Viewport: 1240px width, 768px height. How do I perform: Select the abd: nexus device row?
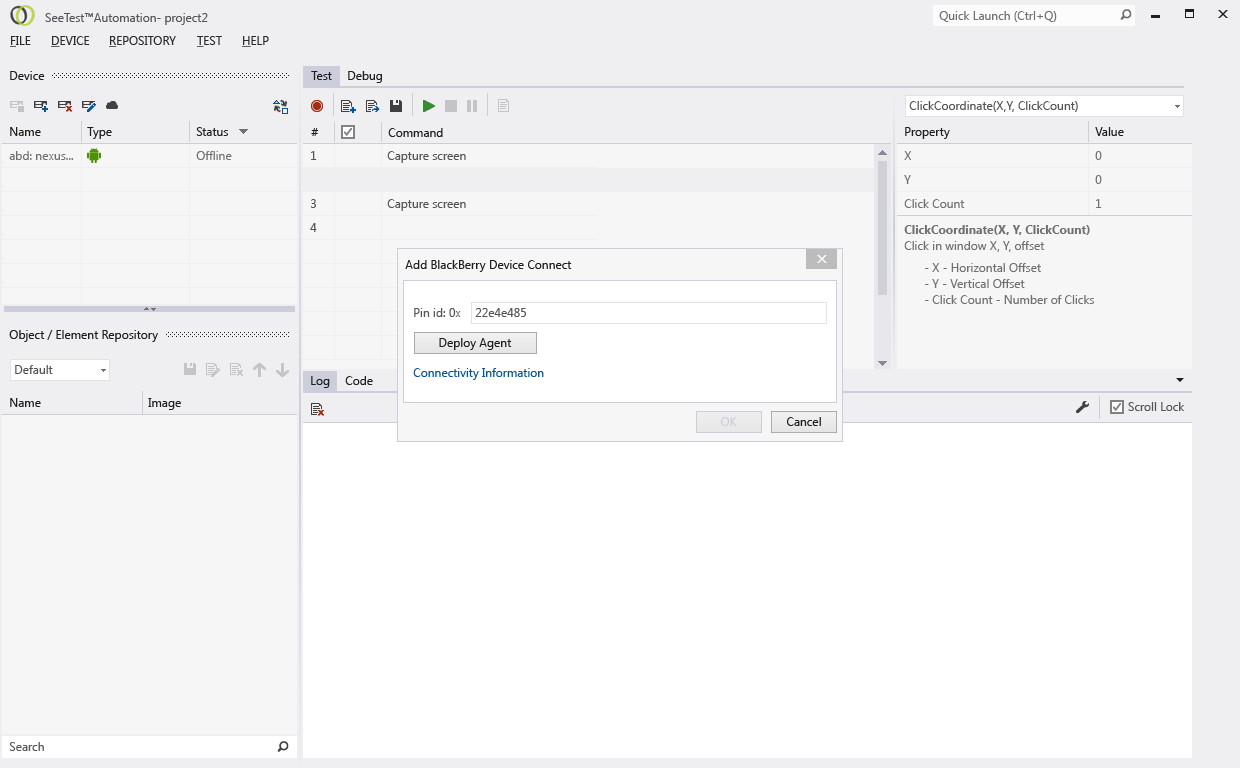point(149,156)
